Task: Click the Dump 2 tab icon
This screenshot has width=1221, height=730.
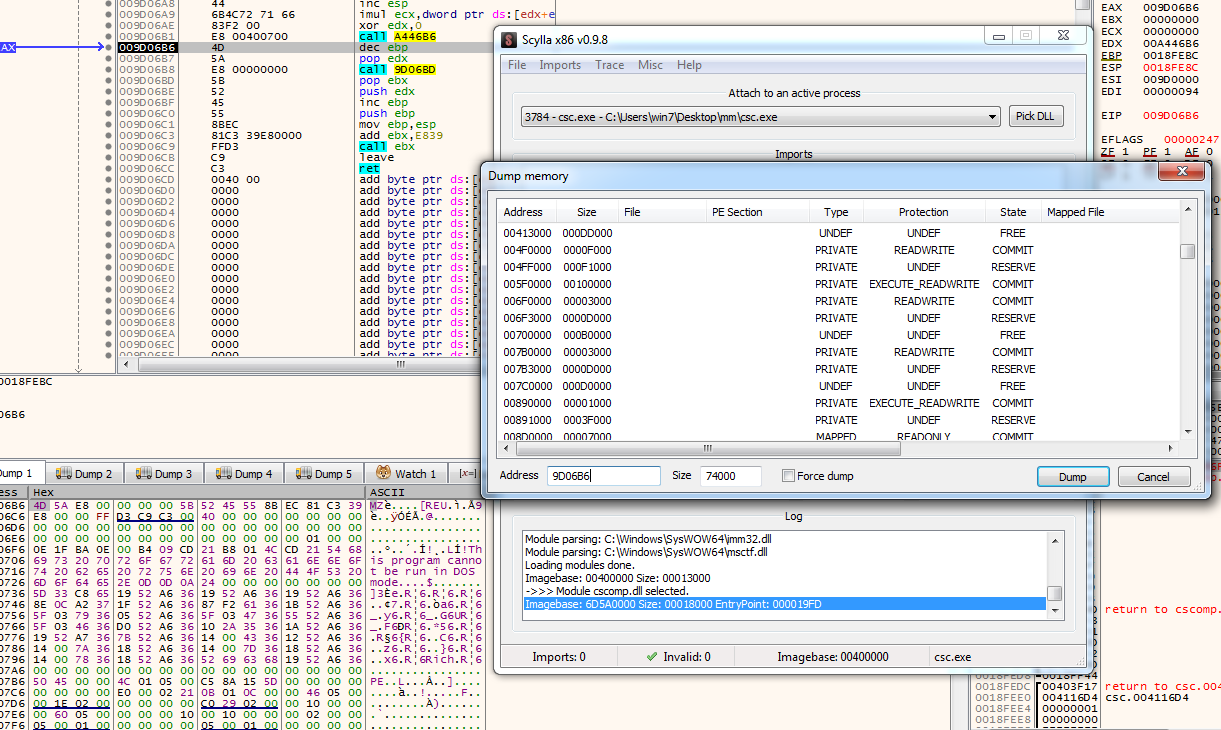Action: tap(65, 473)
